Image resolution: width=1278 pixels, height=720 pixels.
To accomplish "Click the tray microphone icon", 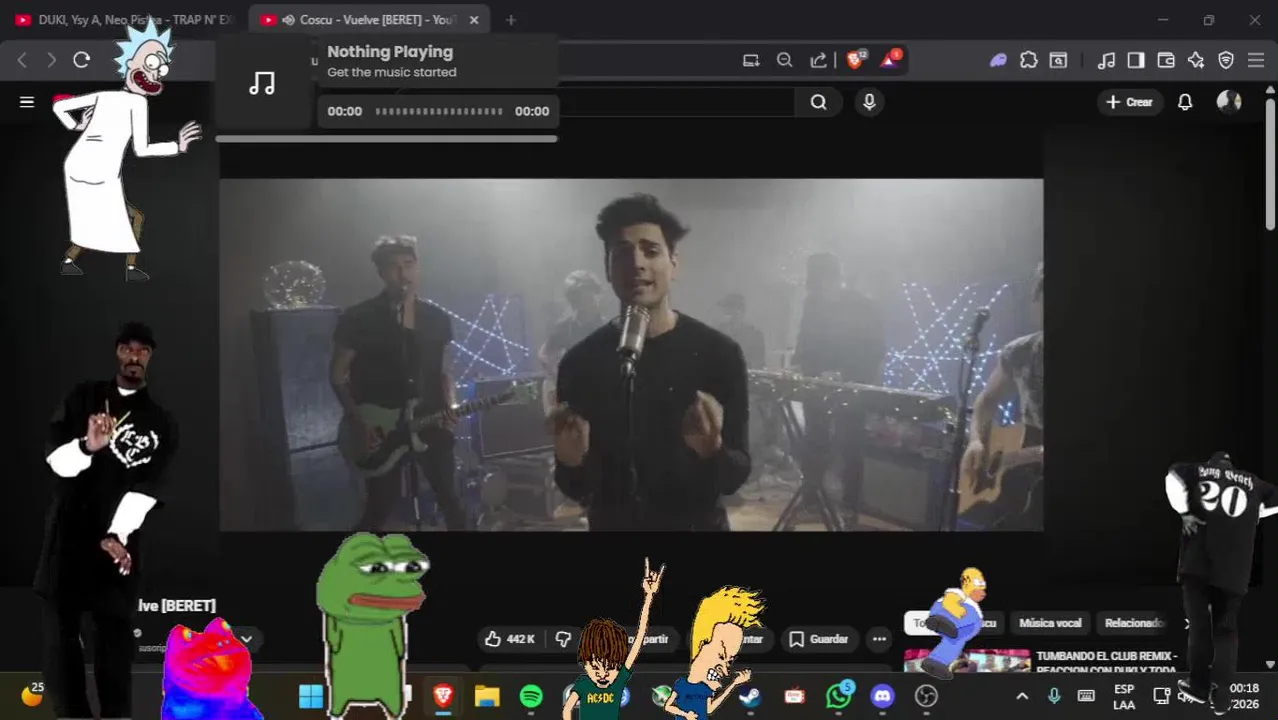I will 1054,696.
